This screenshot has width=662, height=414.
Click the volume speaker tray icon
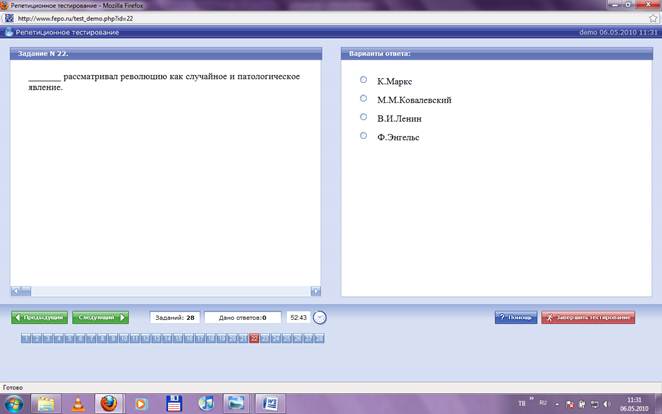click(607, 404)
